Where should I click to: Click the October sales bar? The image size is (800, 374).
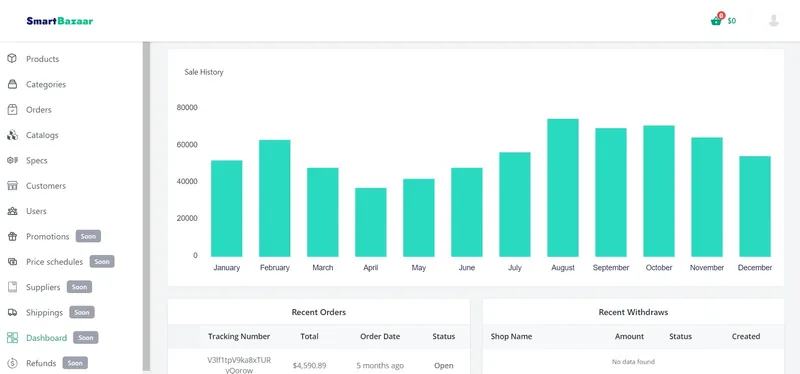(659, 191)
